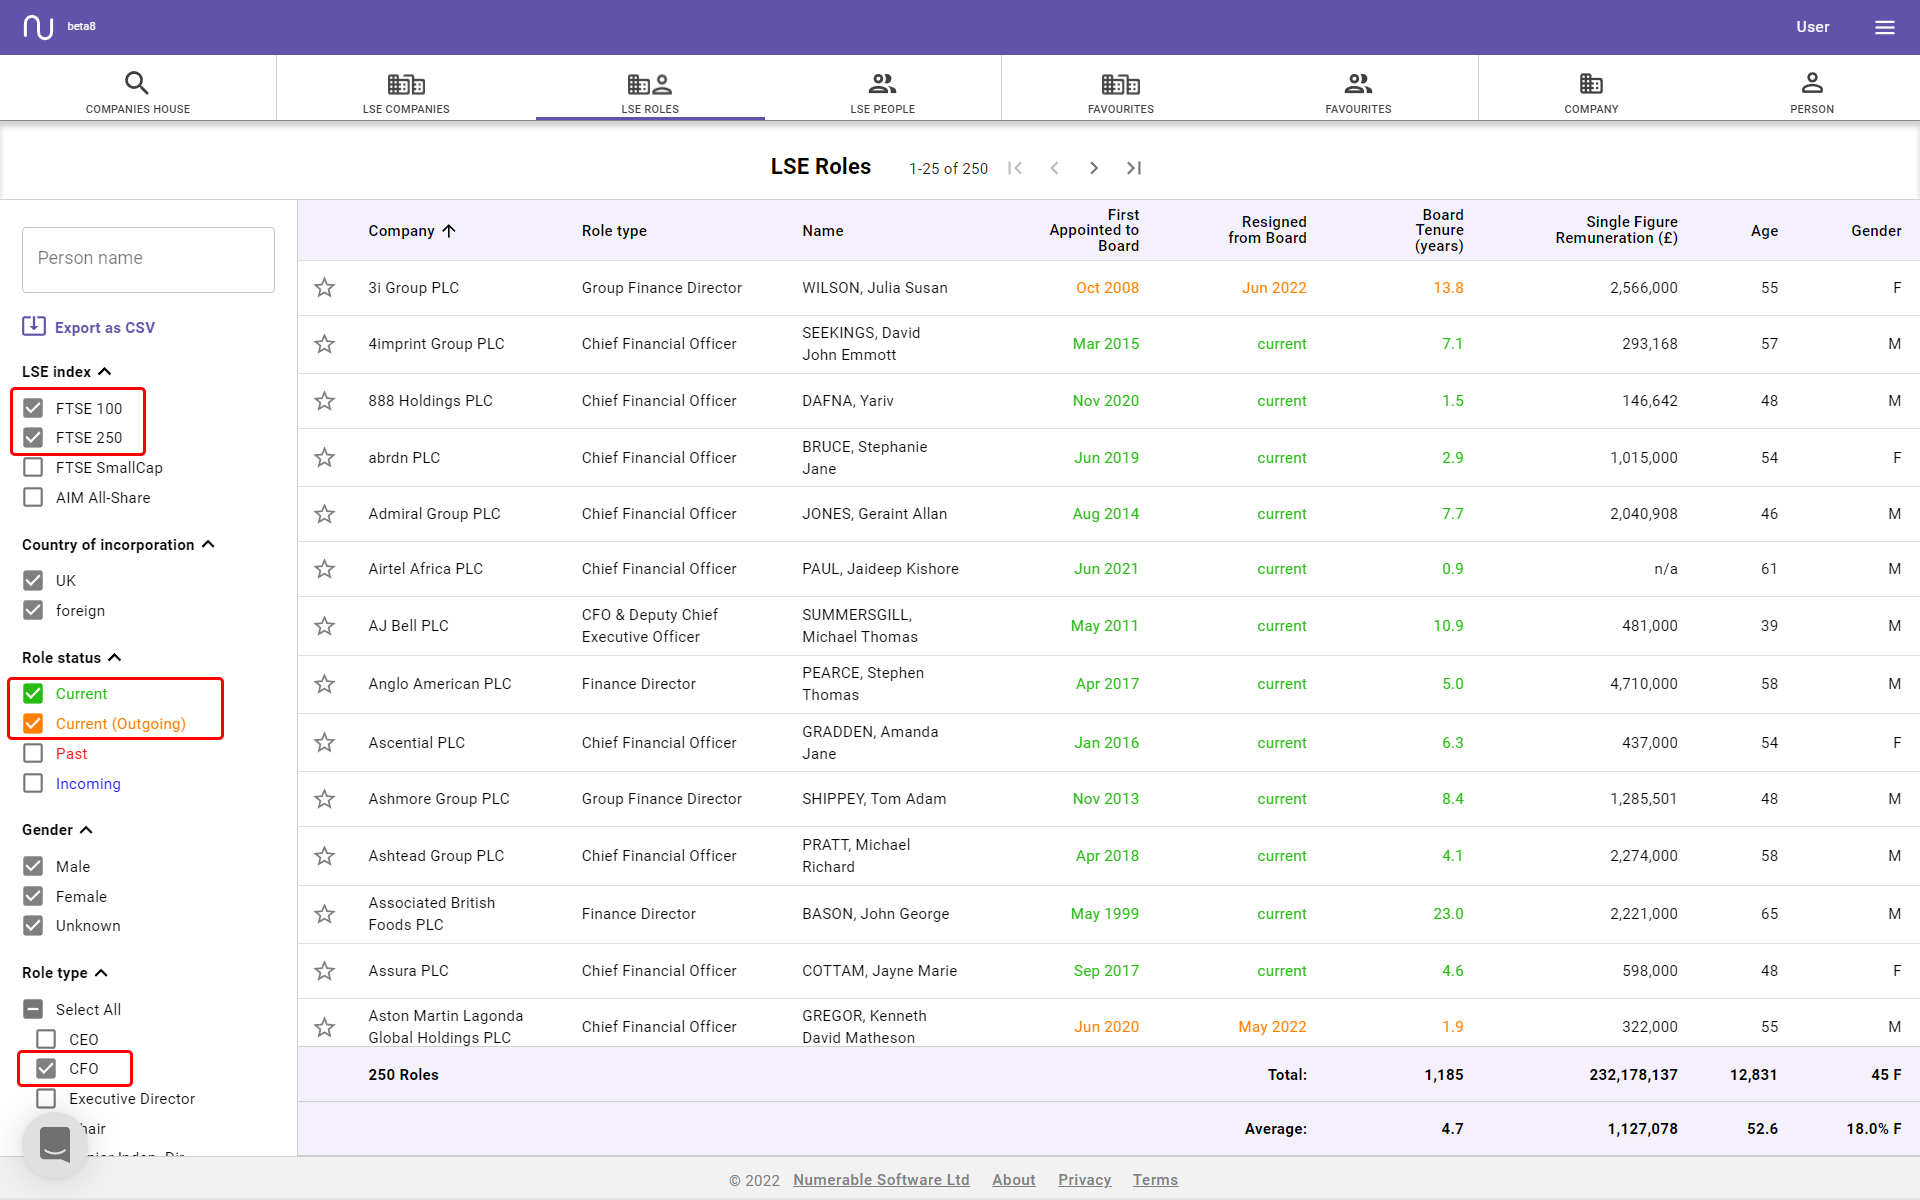Toggle the Current (Outgoing) checkbox

[x=33, y=723]
